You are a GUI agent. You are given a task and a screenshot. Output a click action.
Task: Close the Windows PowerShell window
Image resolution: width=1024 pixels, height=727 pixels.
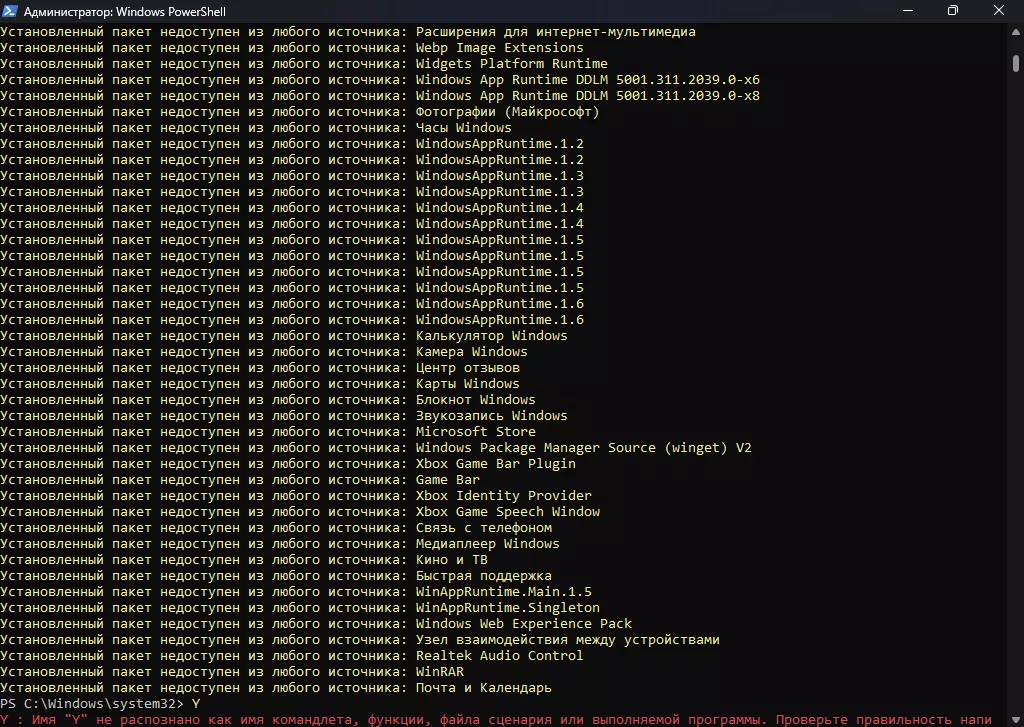coord(999,11)
